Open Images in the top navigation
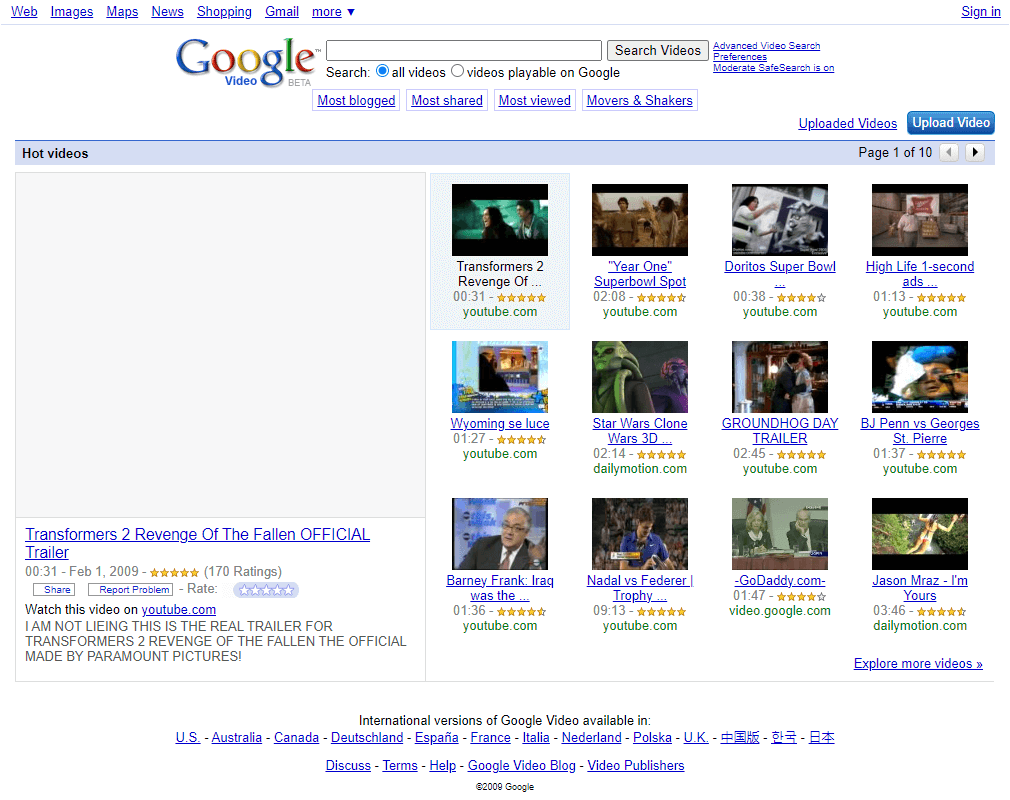Viewport: 1010px width, 800px height. point(71,12)
